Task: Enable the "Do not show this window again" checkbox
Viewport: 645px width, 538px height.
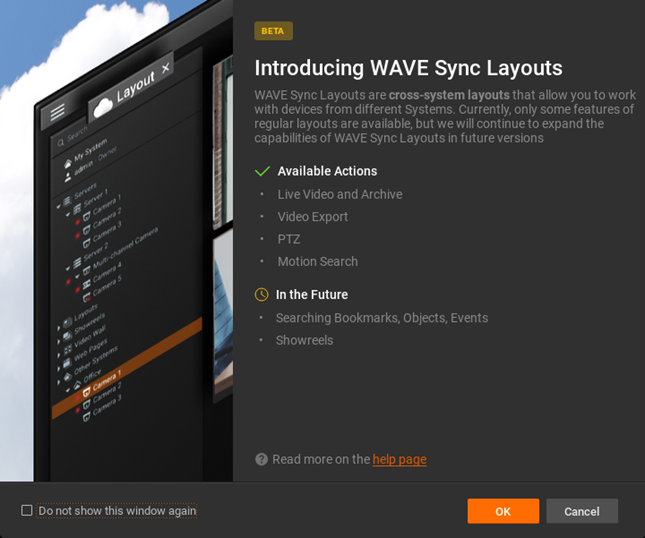Action: coord(27,510)
